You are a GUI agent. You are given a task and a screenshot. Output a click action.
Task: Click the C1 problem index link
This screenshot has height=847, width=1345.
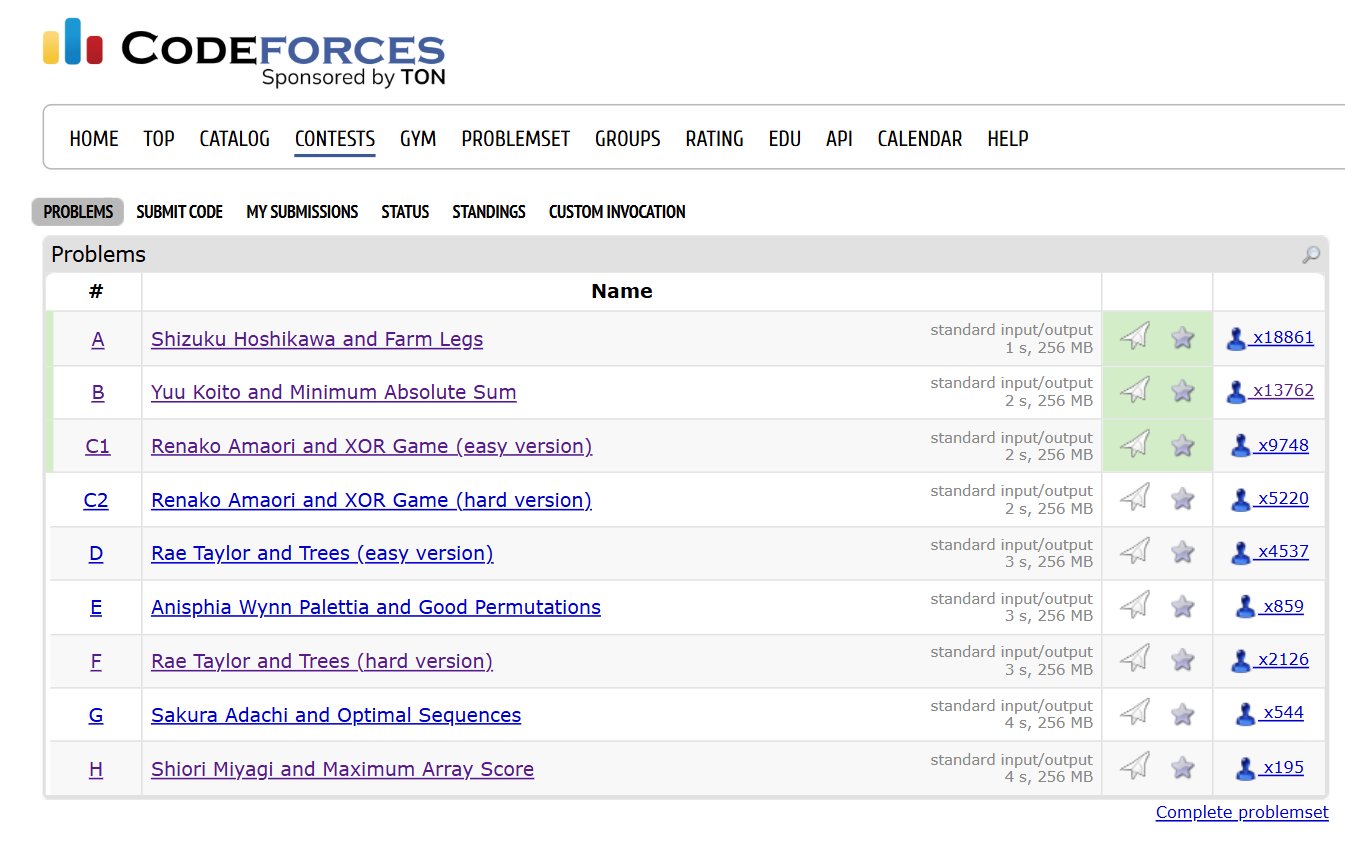(97, 446)
